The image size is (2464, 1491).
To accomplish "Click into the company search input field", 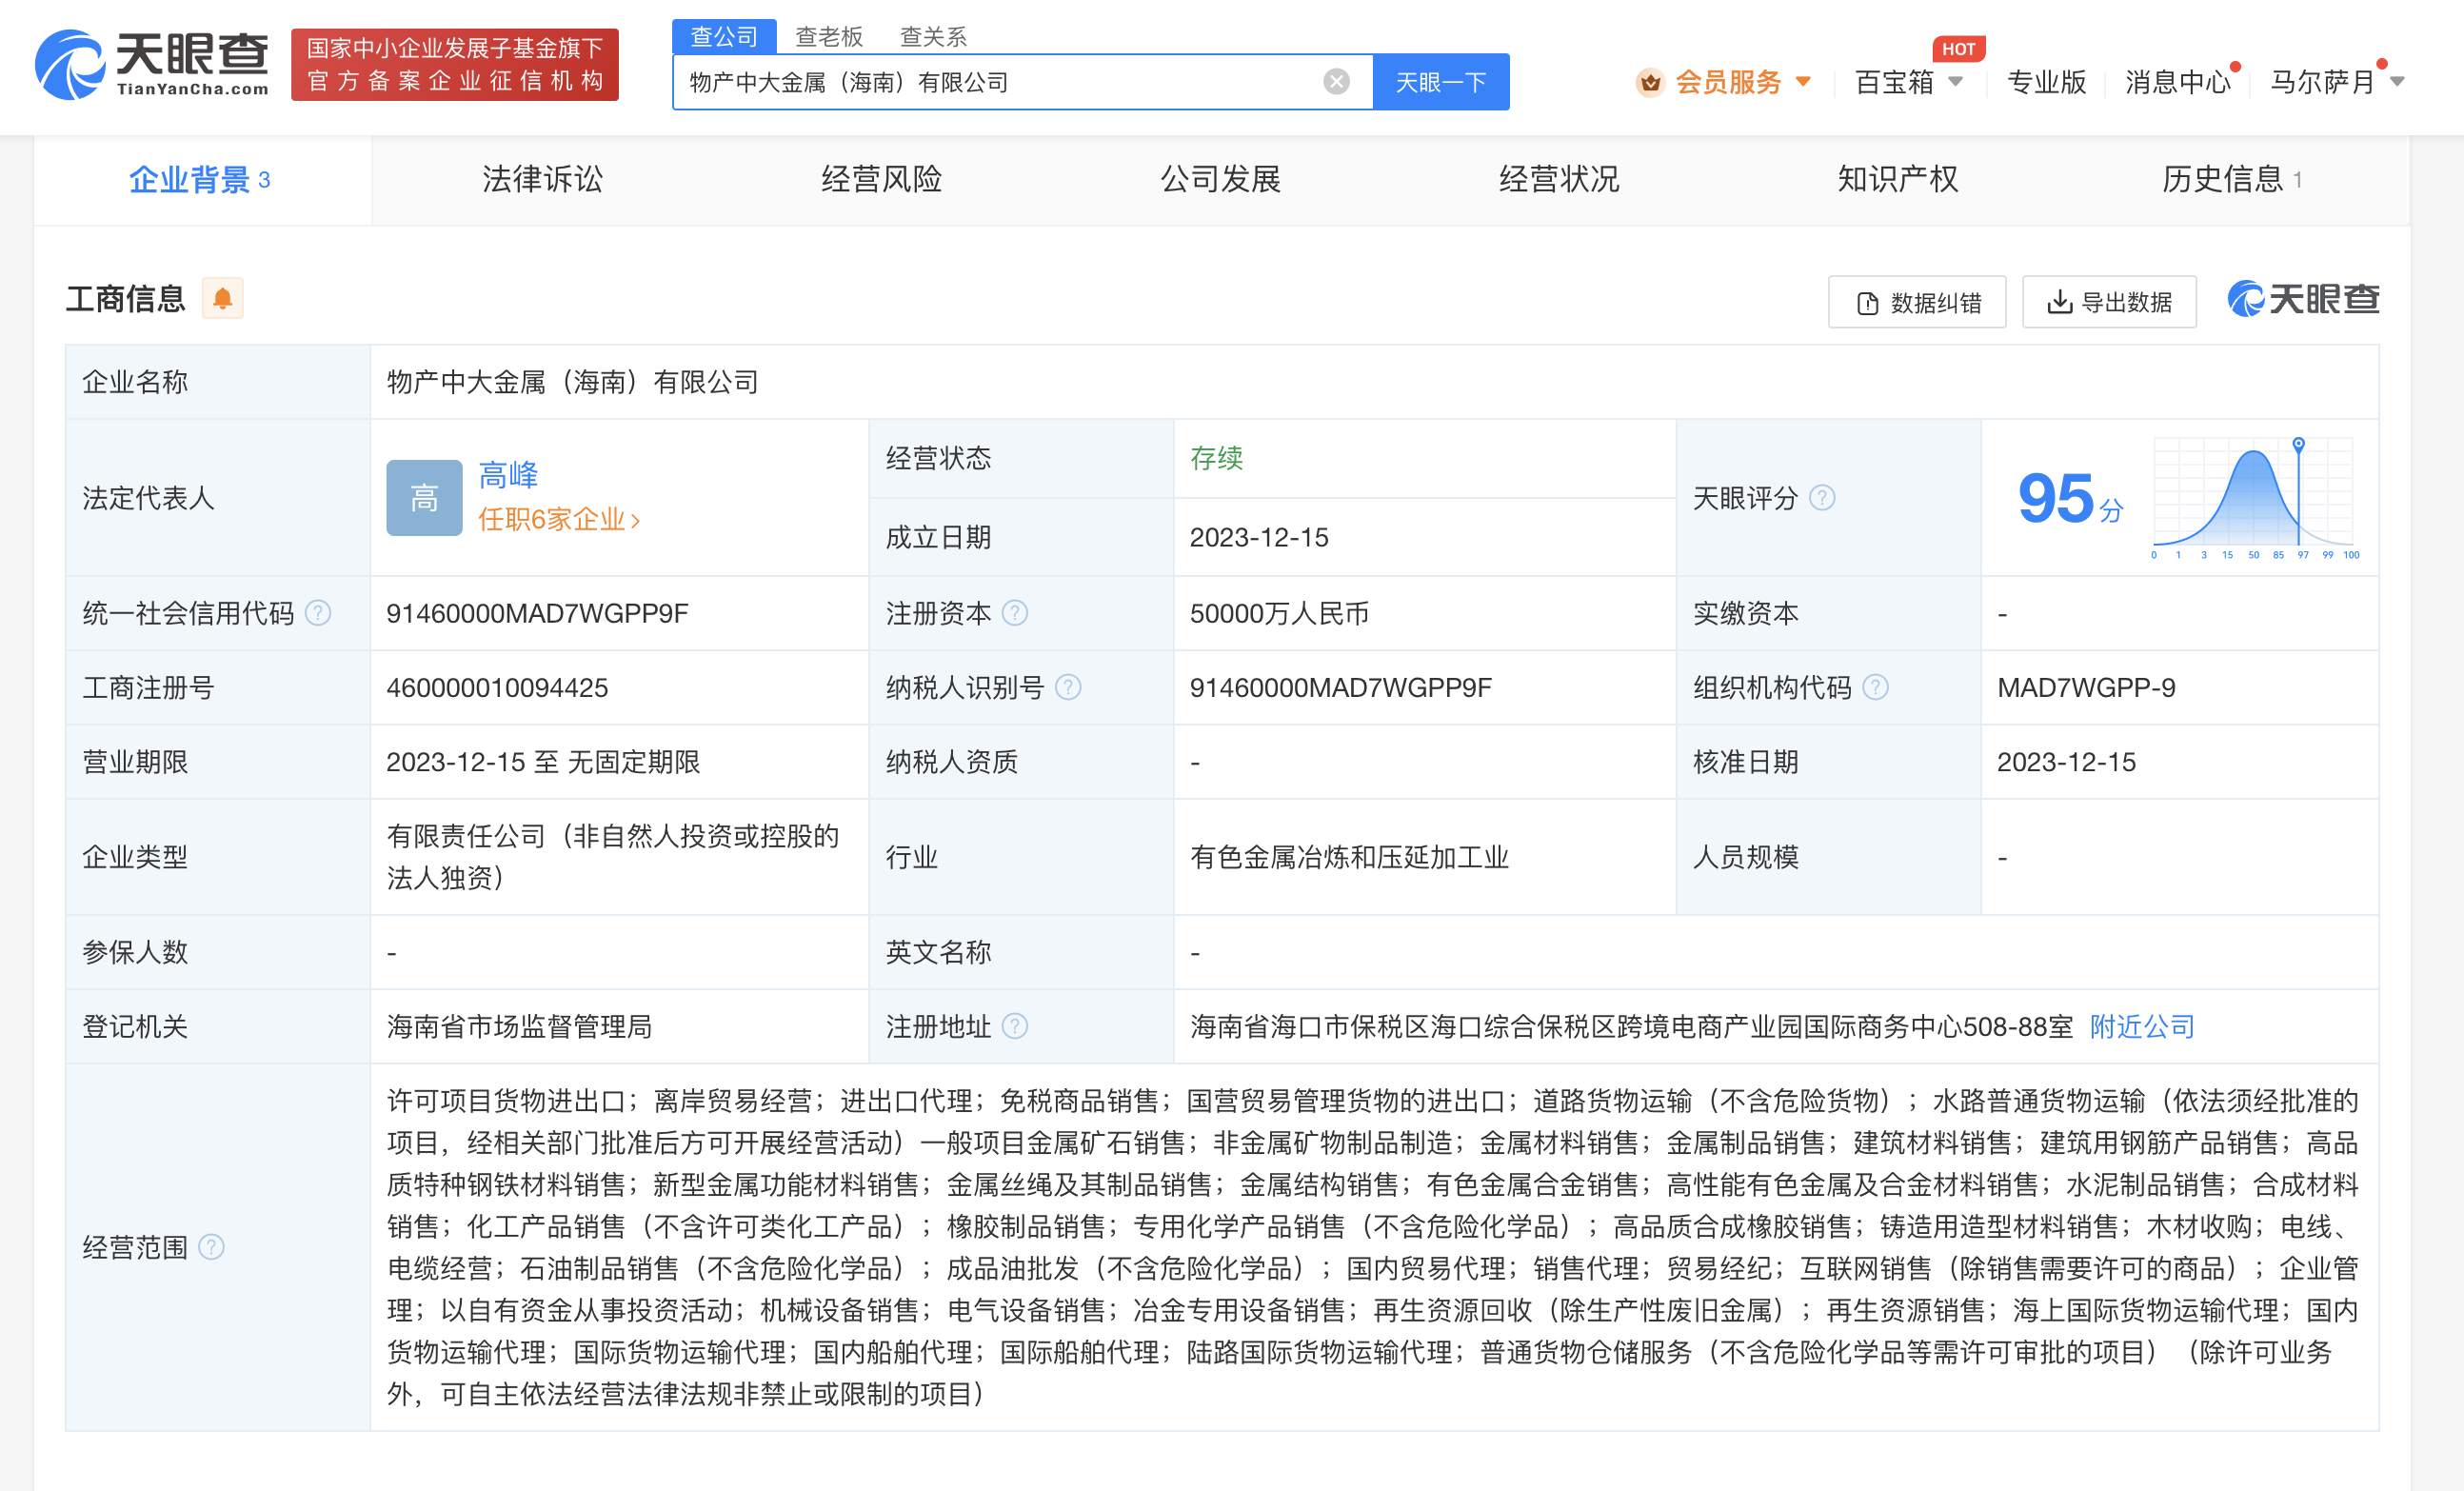I will [x=1000, y=82].
